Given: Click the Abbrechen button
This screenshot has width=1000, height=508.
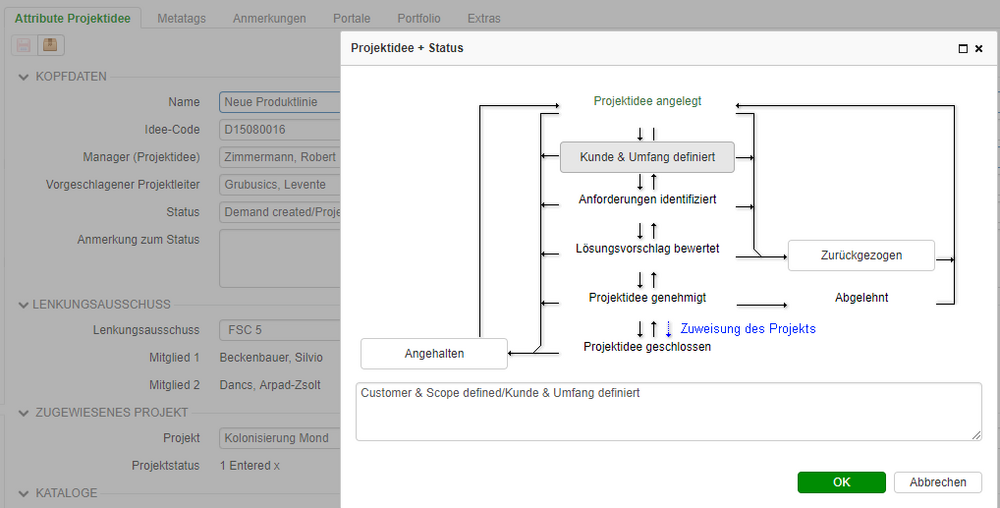Looking at the screenshot, I should 938,482.
